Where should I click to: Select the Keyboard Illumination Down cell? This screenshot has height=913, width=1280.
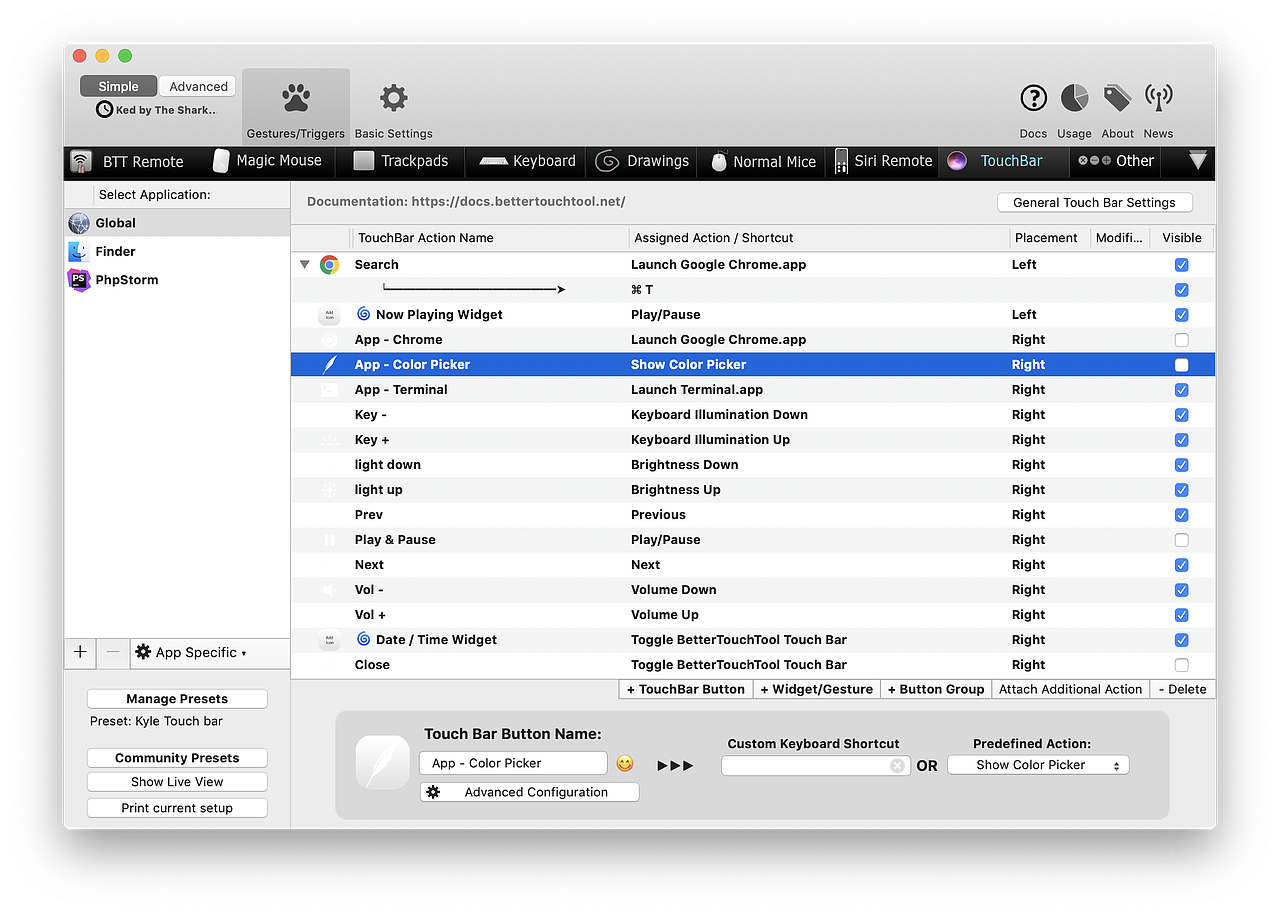click(719, 415)
